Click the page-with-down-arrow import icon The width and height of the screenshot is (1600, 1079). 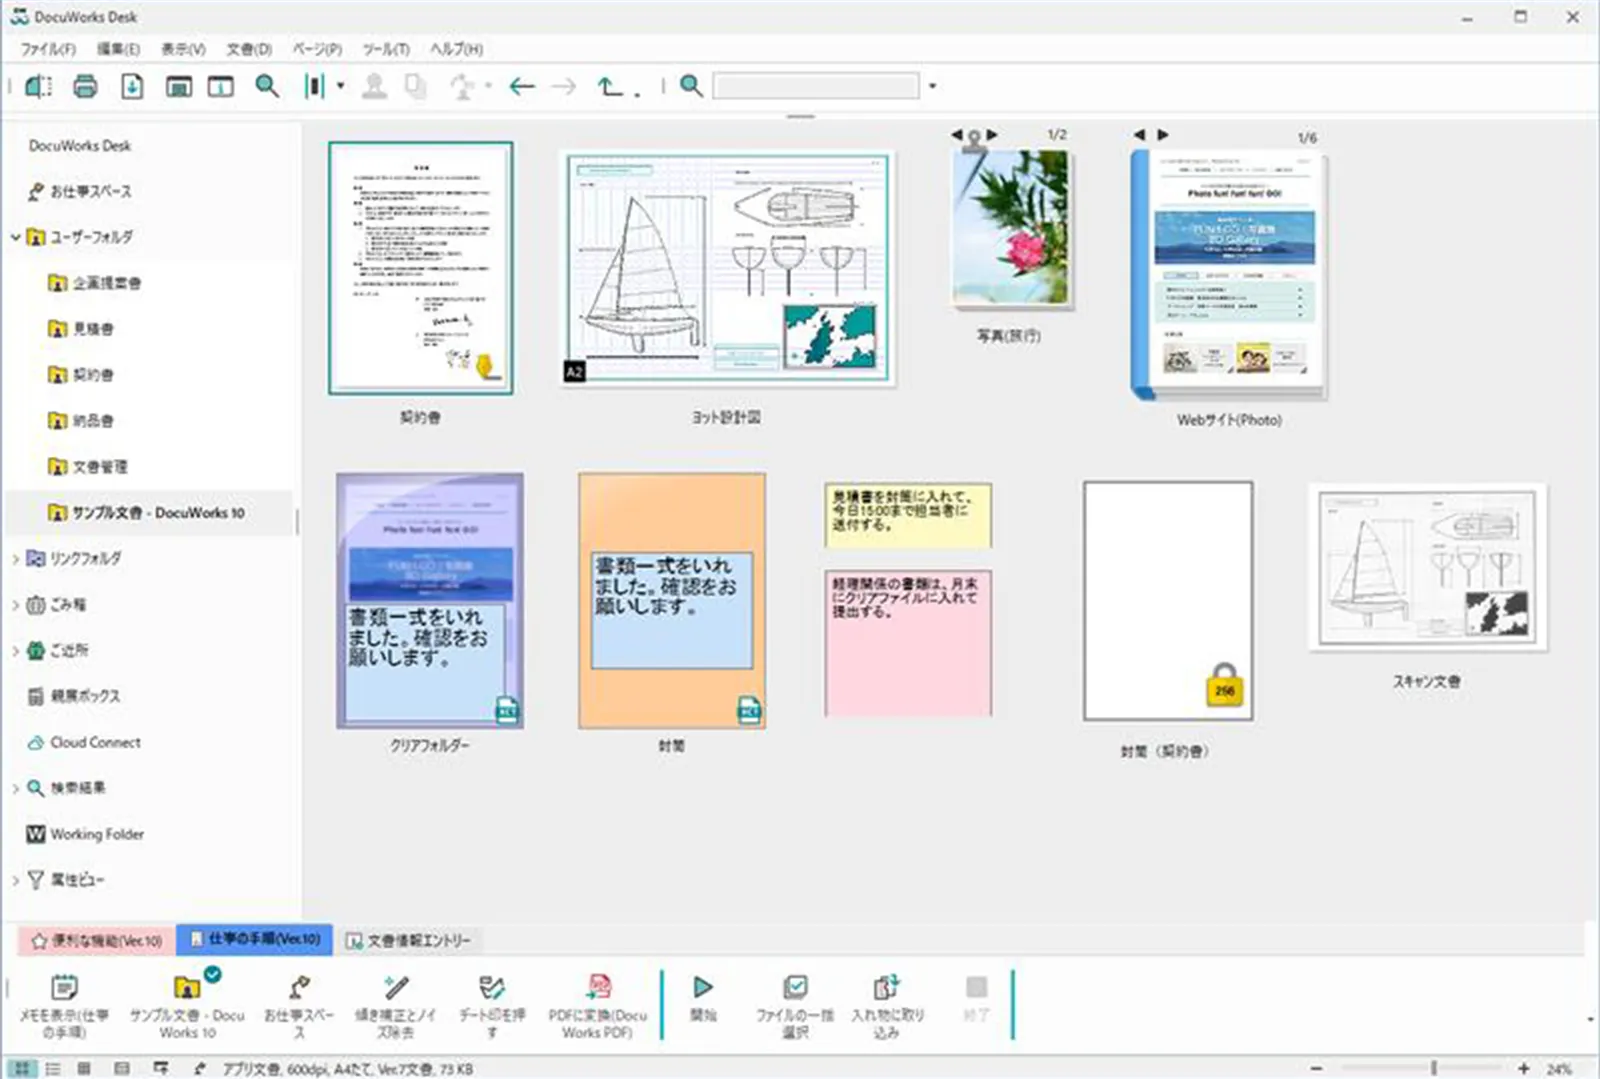click(x=132, y=86)
